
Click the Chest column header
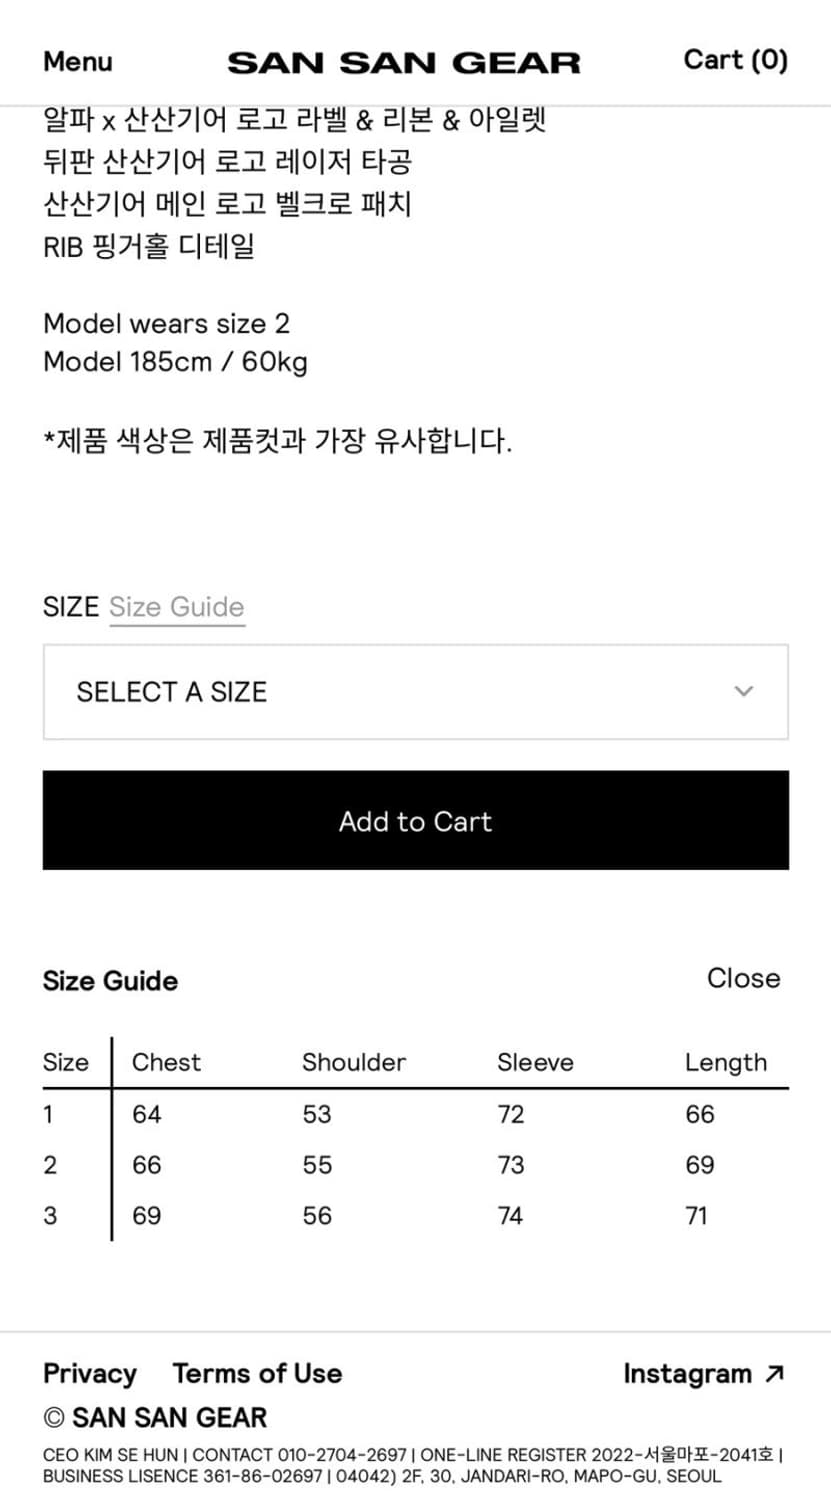166,1062
